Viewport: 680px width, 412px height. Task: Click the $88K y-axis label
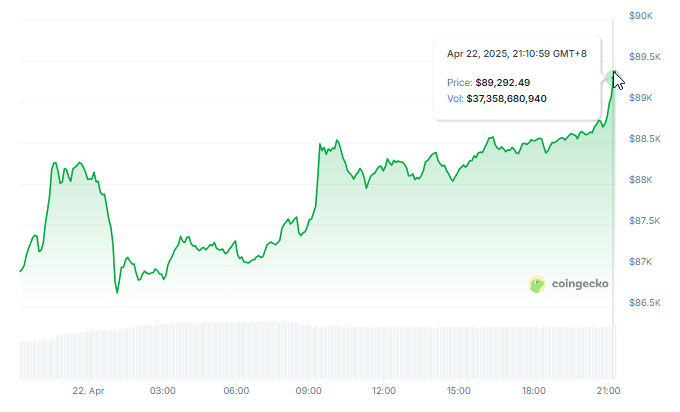(x=640, y=180)
